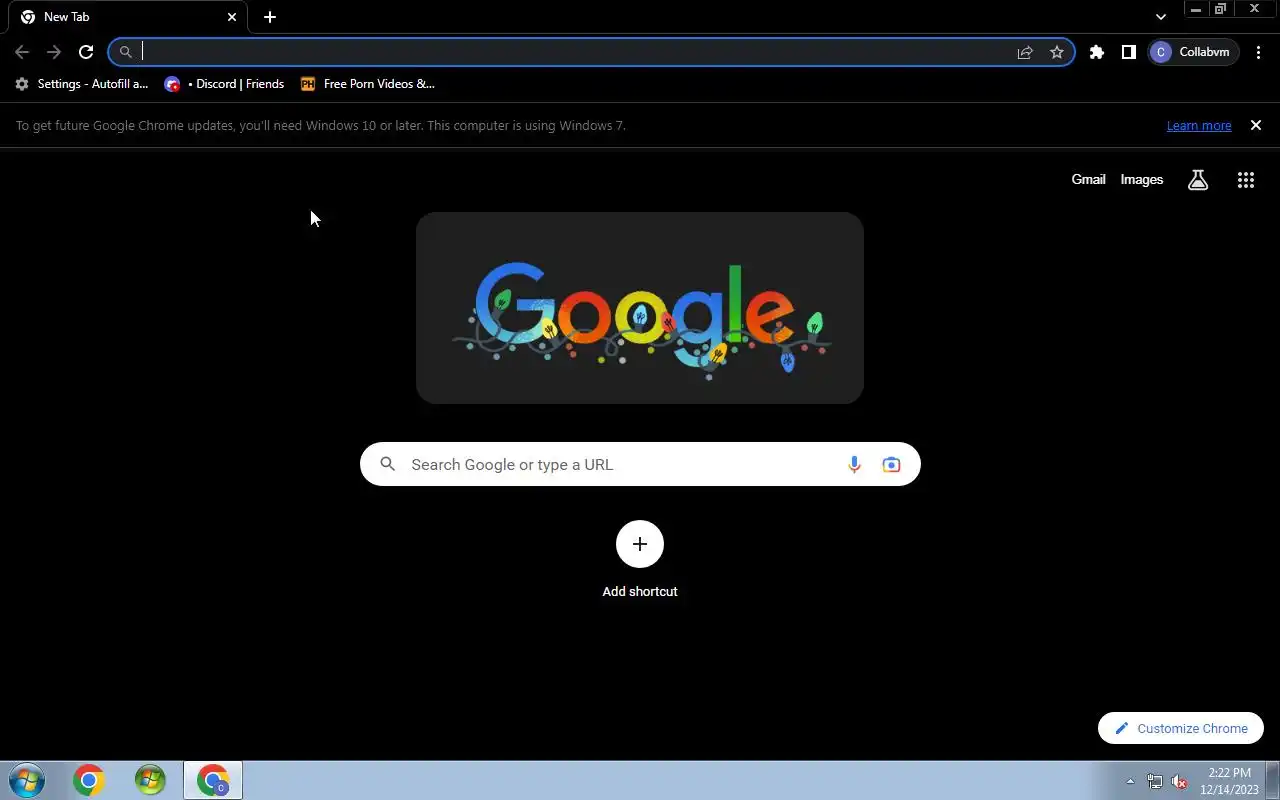Click Learn more in the update notice
The height and width of the screenshot is (800, 1280).
(x=1199, y=125)
